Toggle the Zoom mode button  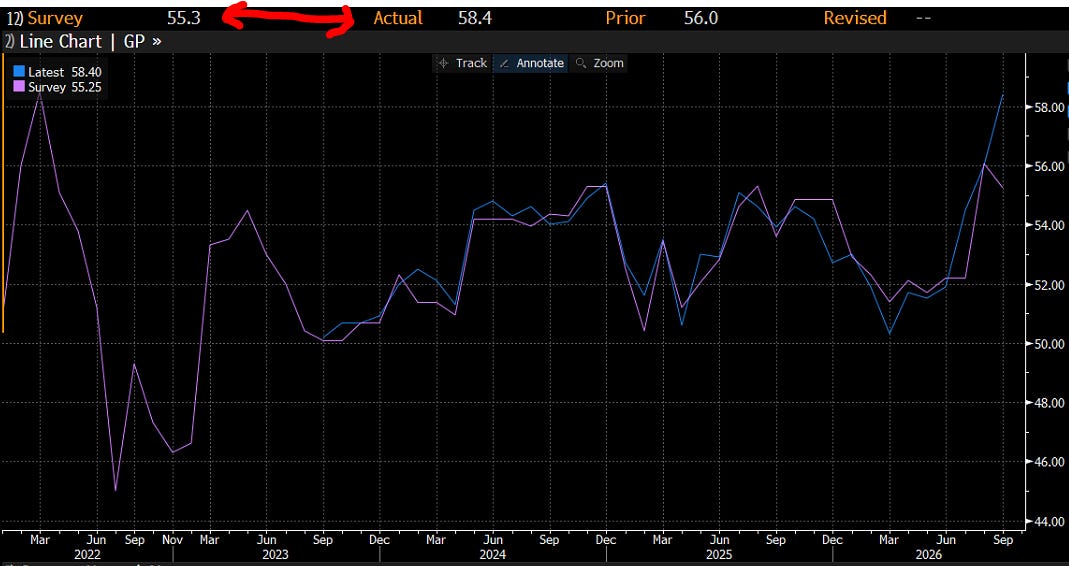(x=599, y=63)
